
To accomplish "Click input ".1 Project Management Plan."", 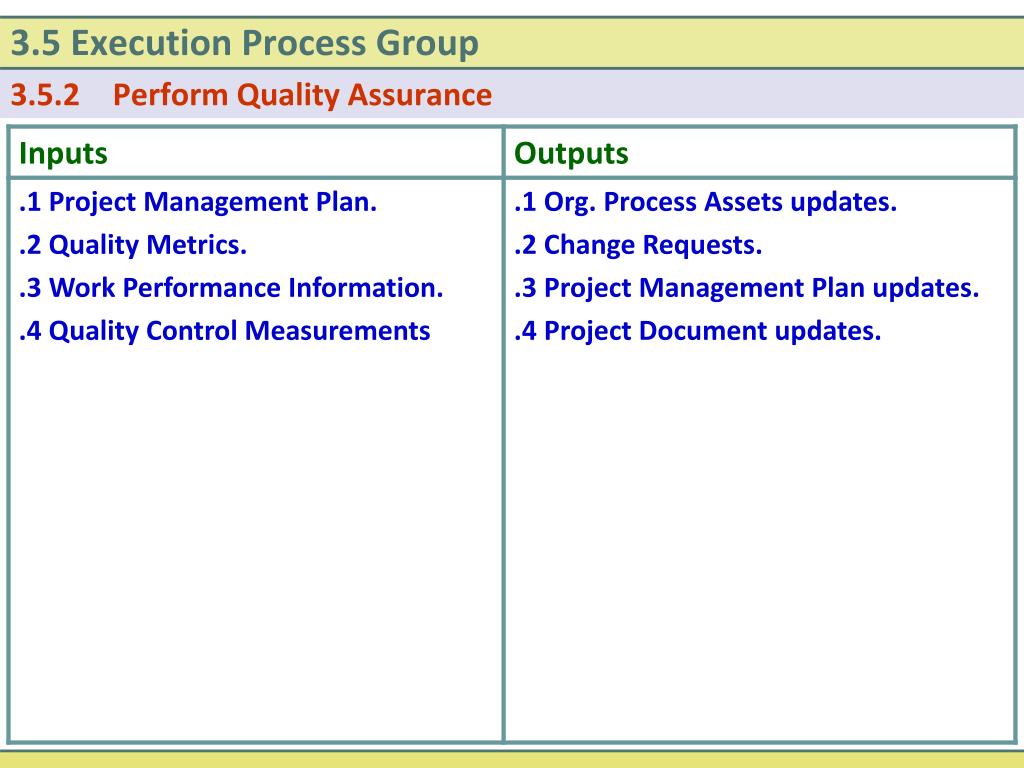I will tap(198, 203).
